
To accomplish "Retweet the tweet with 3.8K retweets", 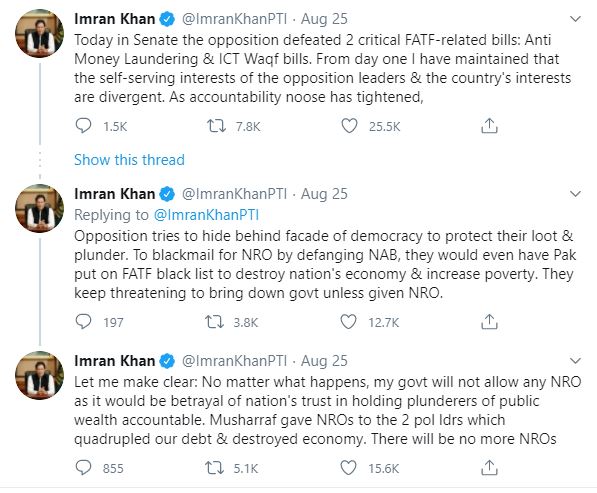I will (x=215, y=322).
